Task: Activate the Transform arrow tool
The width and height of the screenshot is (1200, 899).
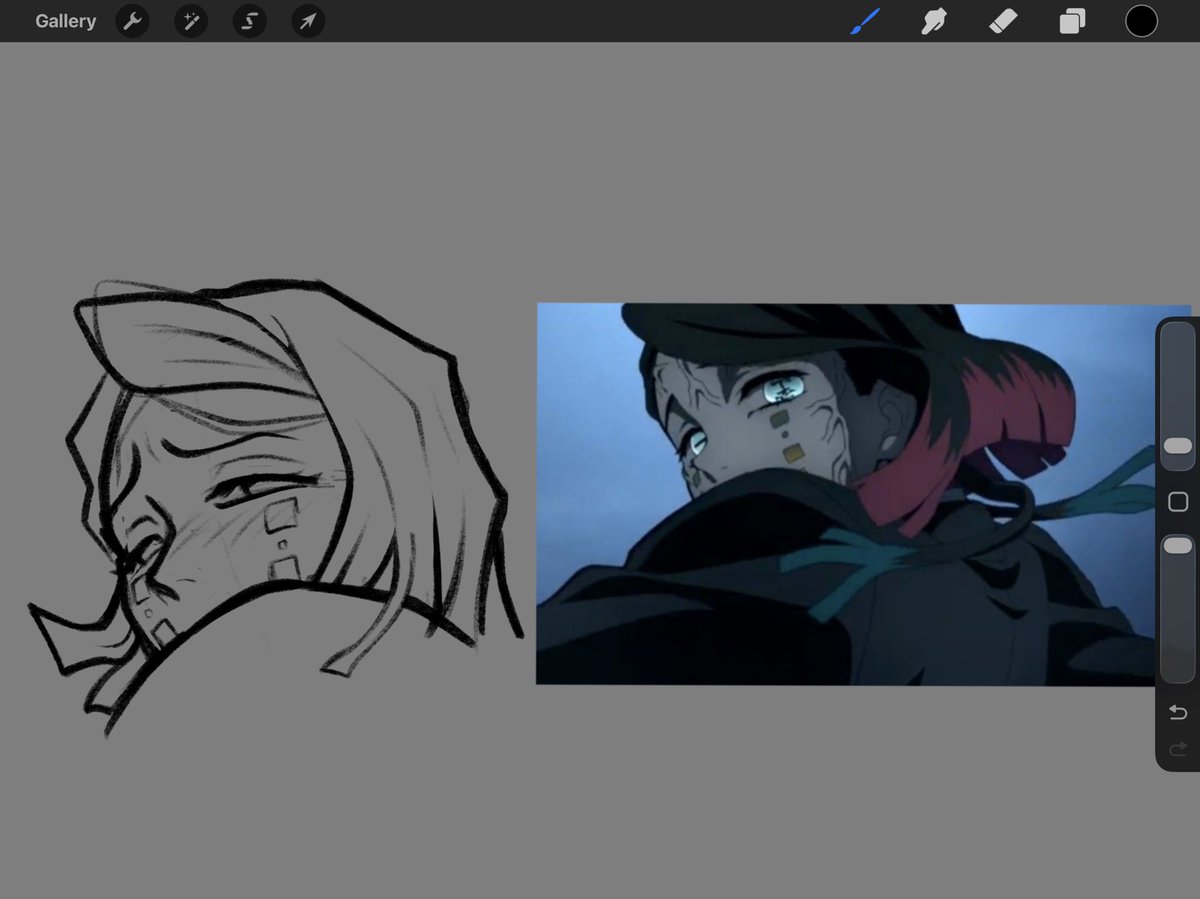Action: click(308, 21)
